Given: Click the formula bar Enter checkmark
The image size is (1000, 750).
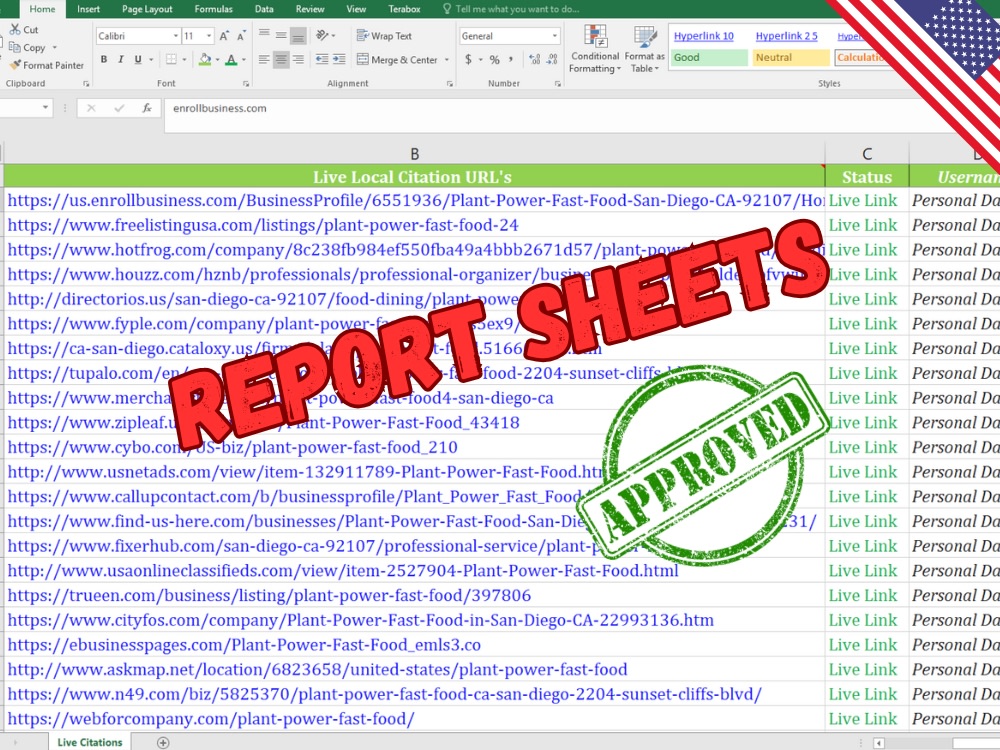Looking at the screenshot, I should point(119,108).
